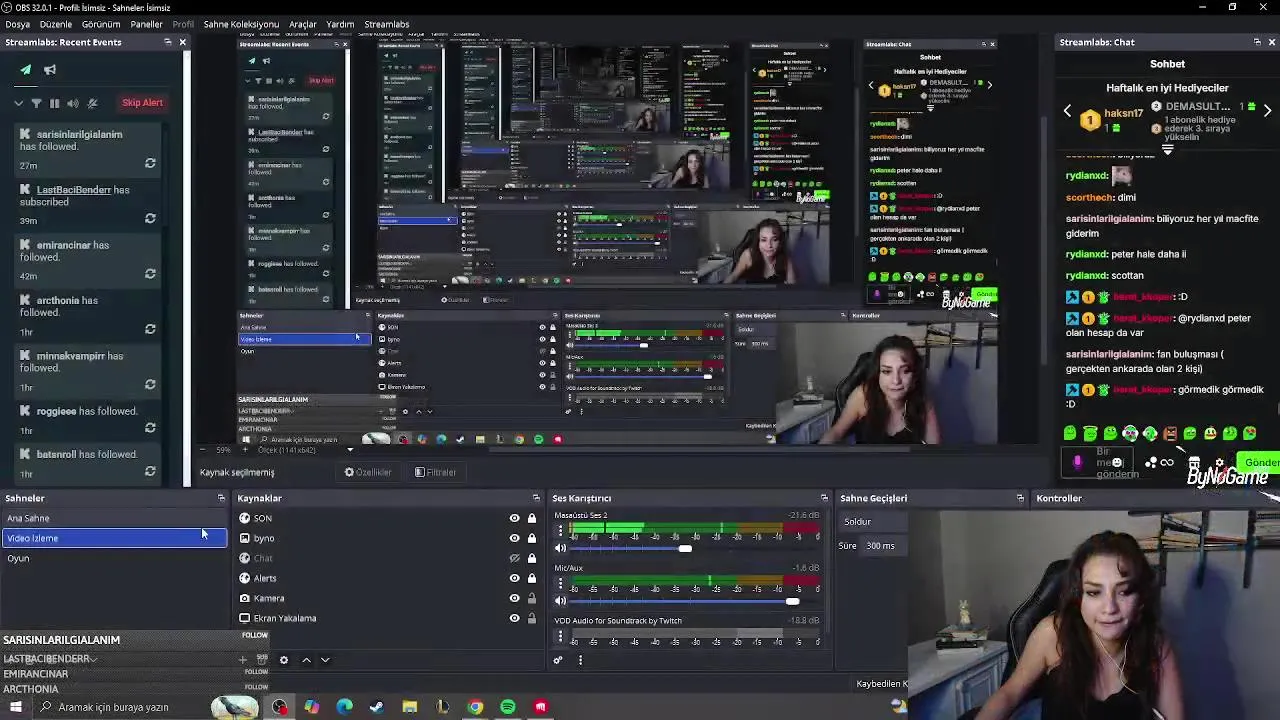Click the Skip Alert button
The width and height of the screenshot is (1280, 720).
tap(142, 103)
